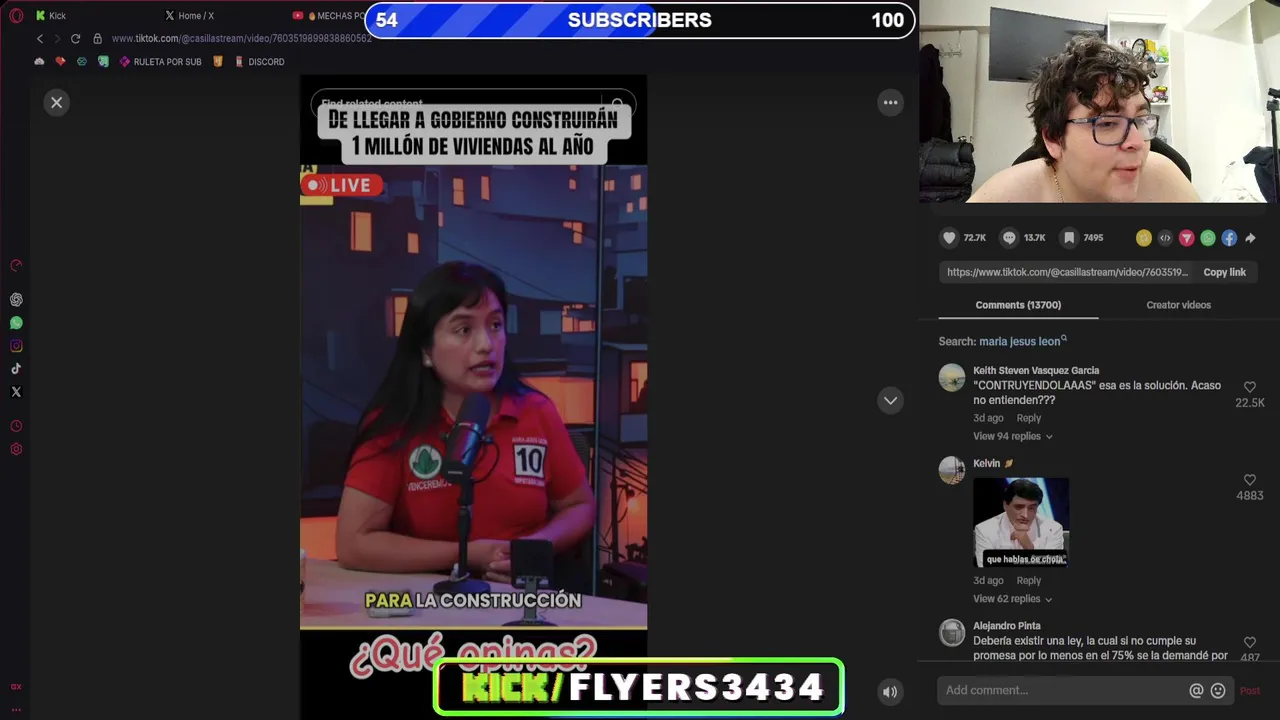This screenshot has width=1280, height=720.
Task: Switch to the Kick browser tab
Action: point(50,16)
